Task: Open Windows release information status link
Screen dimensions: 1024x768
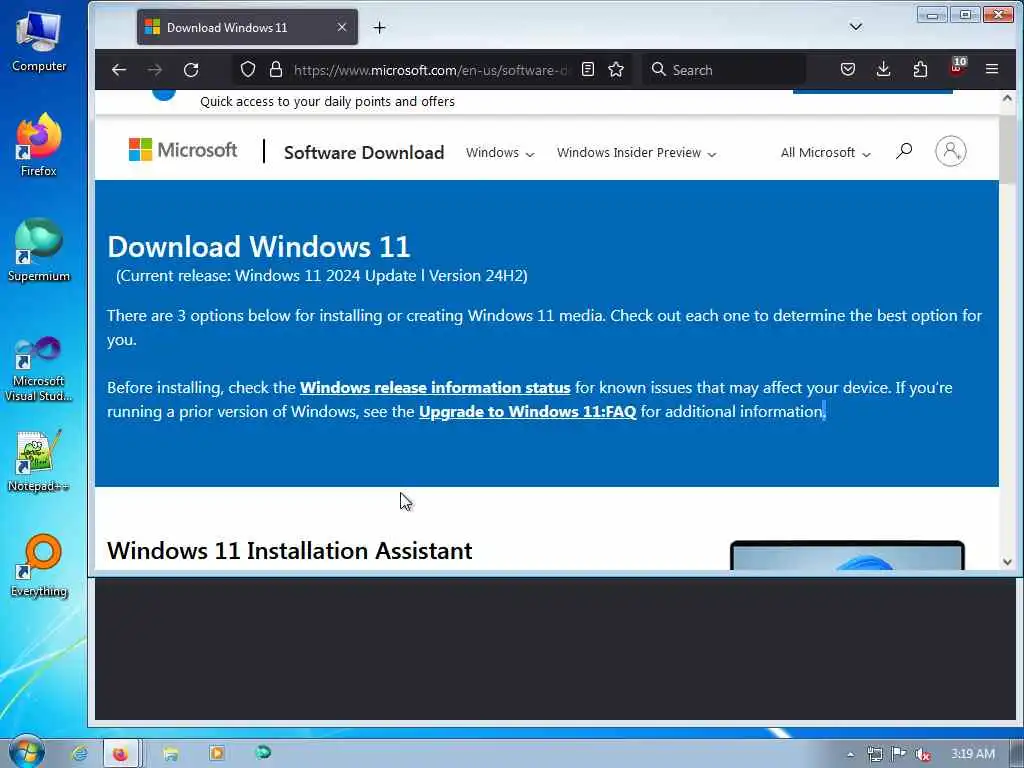Action: 435,387
